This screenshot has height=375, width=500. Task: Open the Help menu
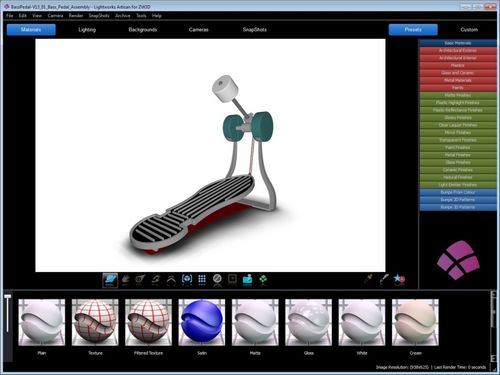coord(157,16)
